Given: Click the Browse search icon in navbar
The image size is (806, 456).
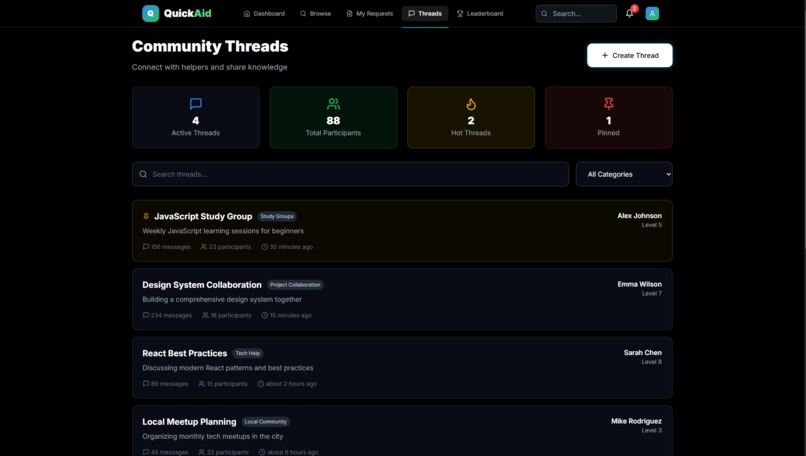Looking at the screenshot, I should click(303, 13).
